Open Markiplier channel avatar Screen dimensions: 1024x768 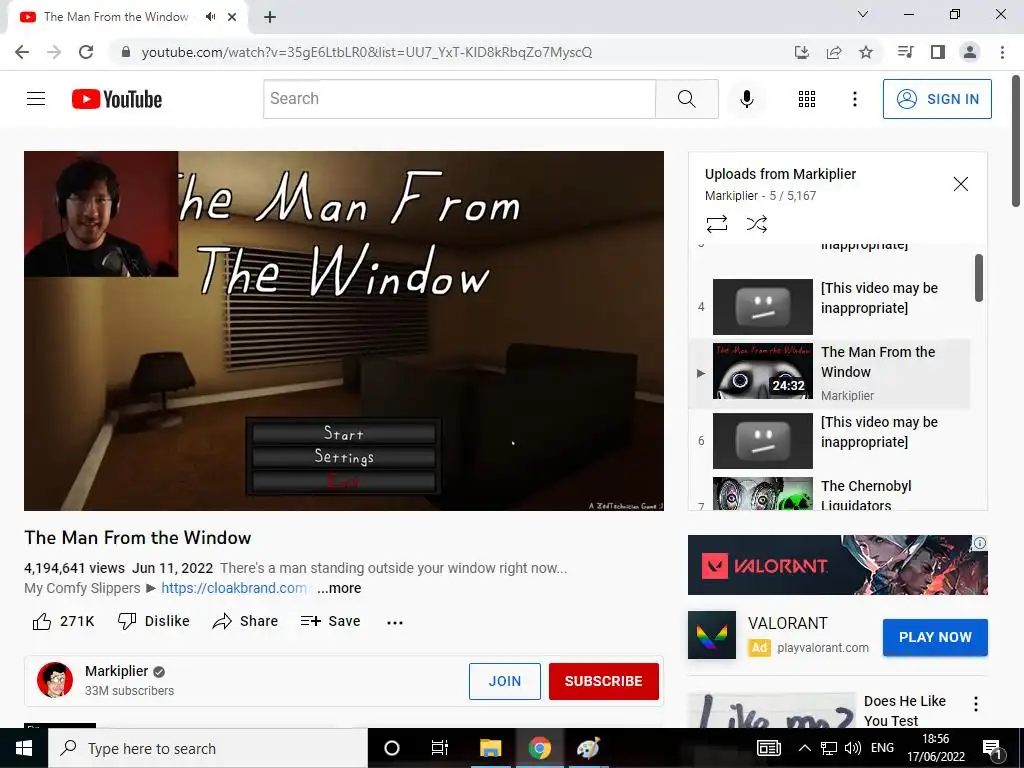[x=55, y=680]
